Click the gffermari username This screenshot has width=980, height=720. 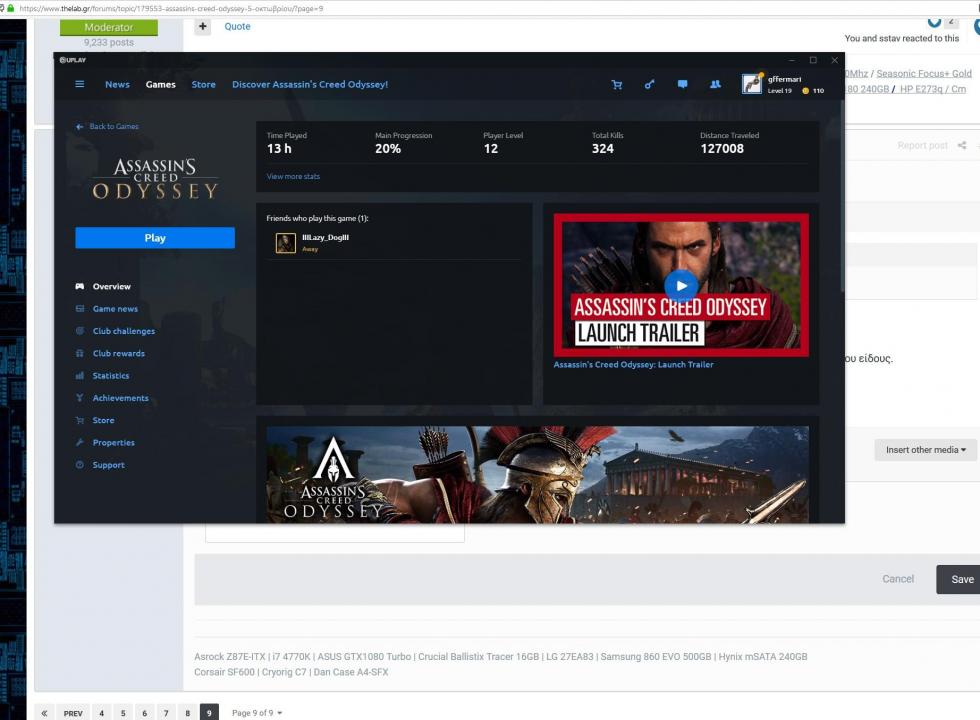[784, 79]
